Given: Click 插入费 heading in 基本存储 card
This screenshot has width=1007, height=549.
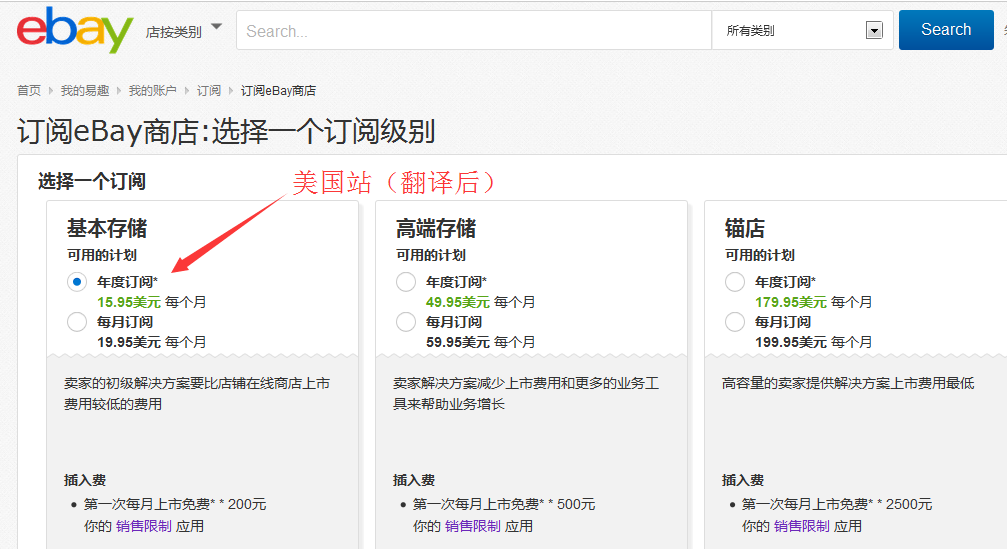Looking at the screenshot, I should [x=85, y=480].
